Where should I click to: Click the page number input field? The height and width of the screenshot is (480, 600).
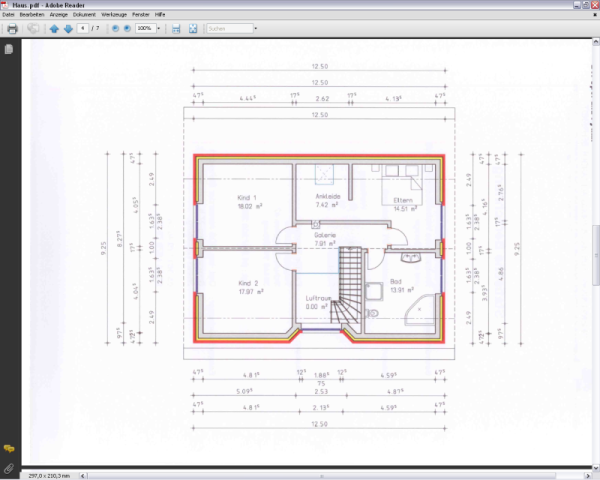point(82,29)
